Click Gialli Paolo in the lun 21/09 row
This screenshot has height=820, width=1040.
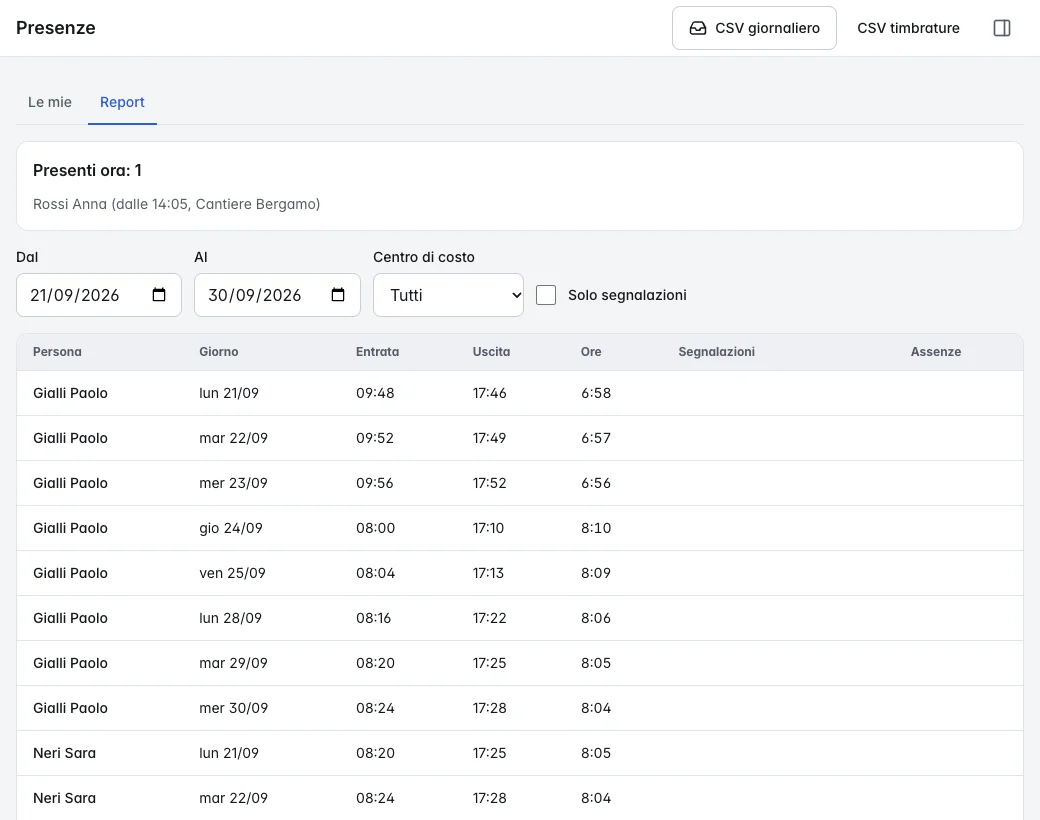[x=70, y=393]
